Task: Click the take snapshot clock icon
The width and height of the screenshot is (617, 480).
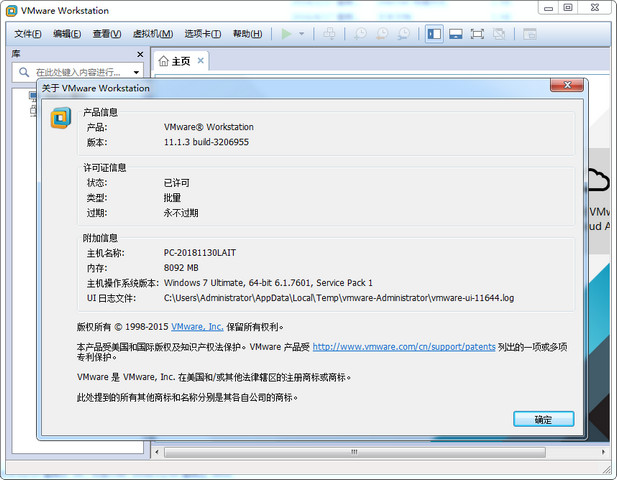Action: [360, 34]
